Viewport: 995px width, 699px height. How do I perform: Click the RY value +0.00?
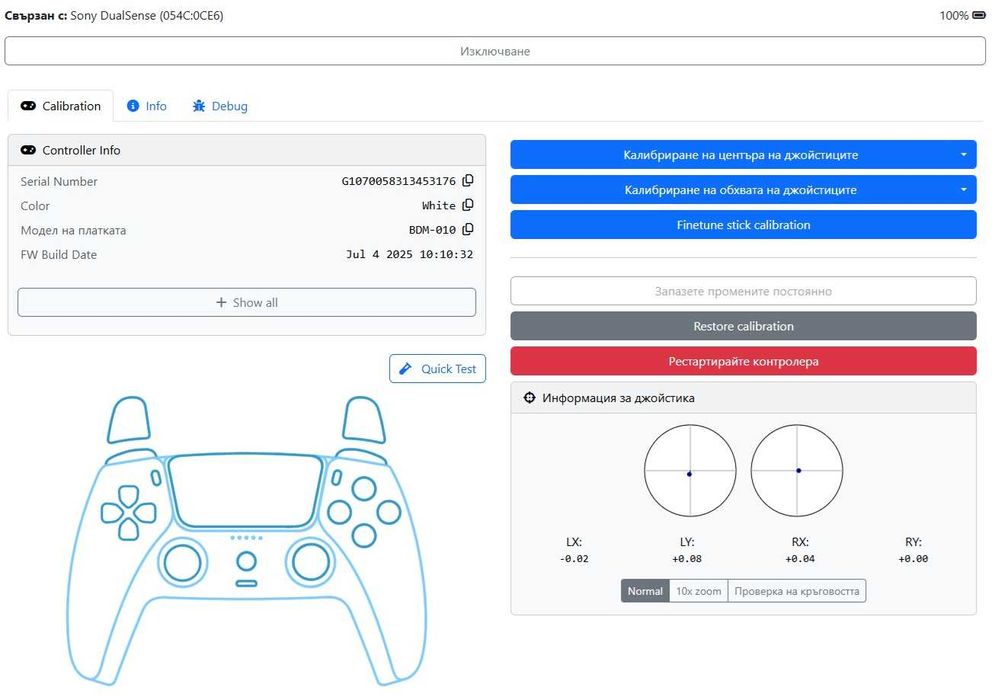point(913,559)
